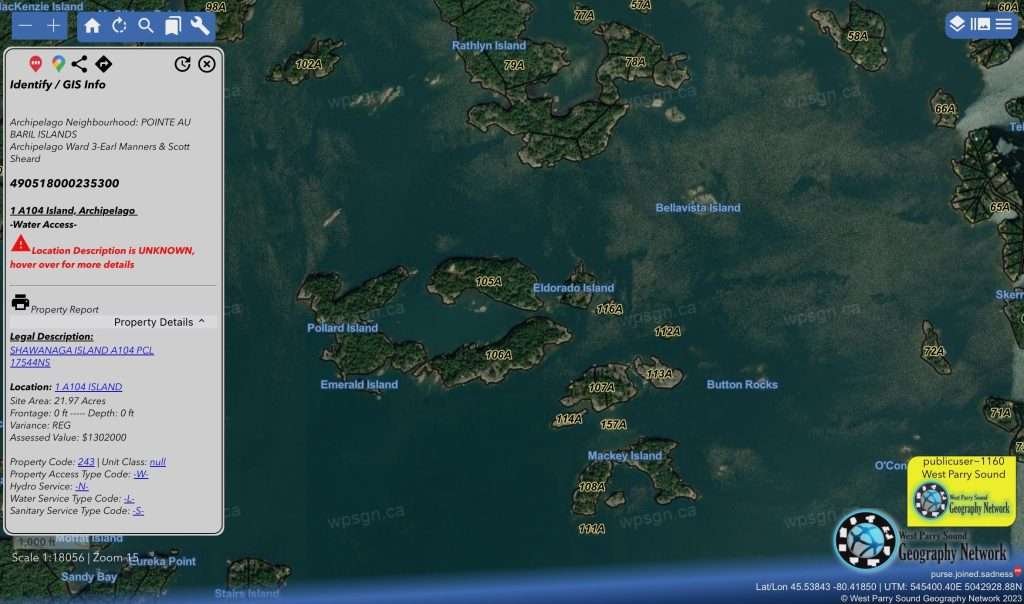
Task: Open Water Service Type Code -L- link
Action: point(129,499)
